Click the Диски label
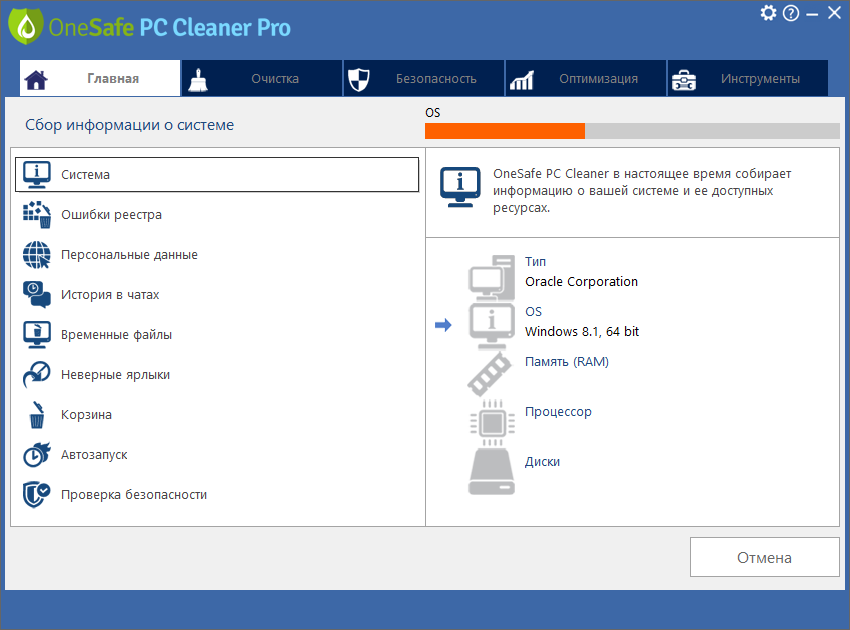 (542, 462)
